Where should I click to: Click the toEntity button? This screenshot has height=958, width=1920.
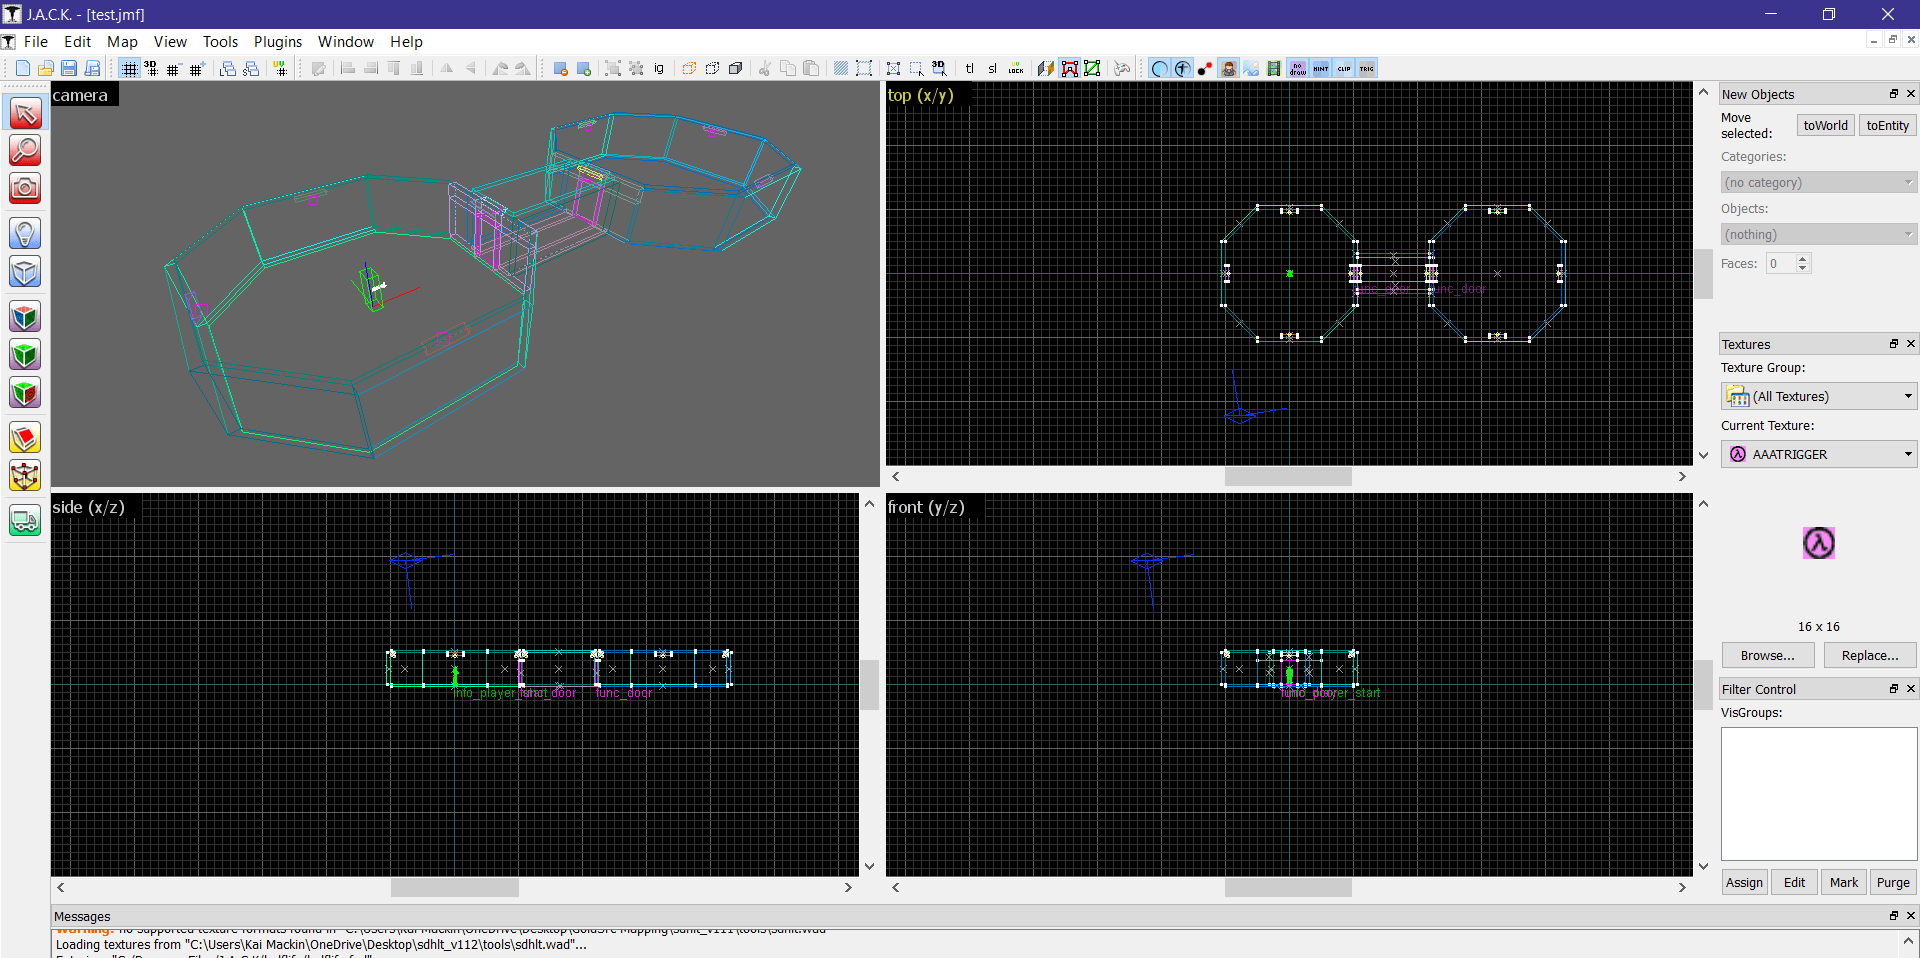(1887, 125)
